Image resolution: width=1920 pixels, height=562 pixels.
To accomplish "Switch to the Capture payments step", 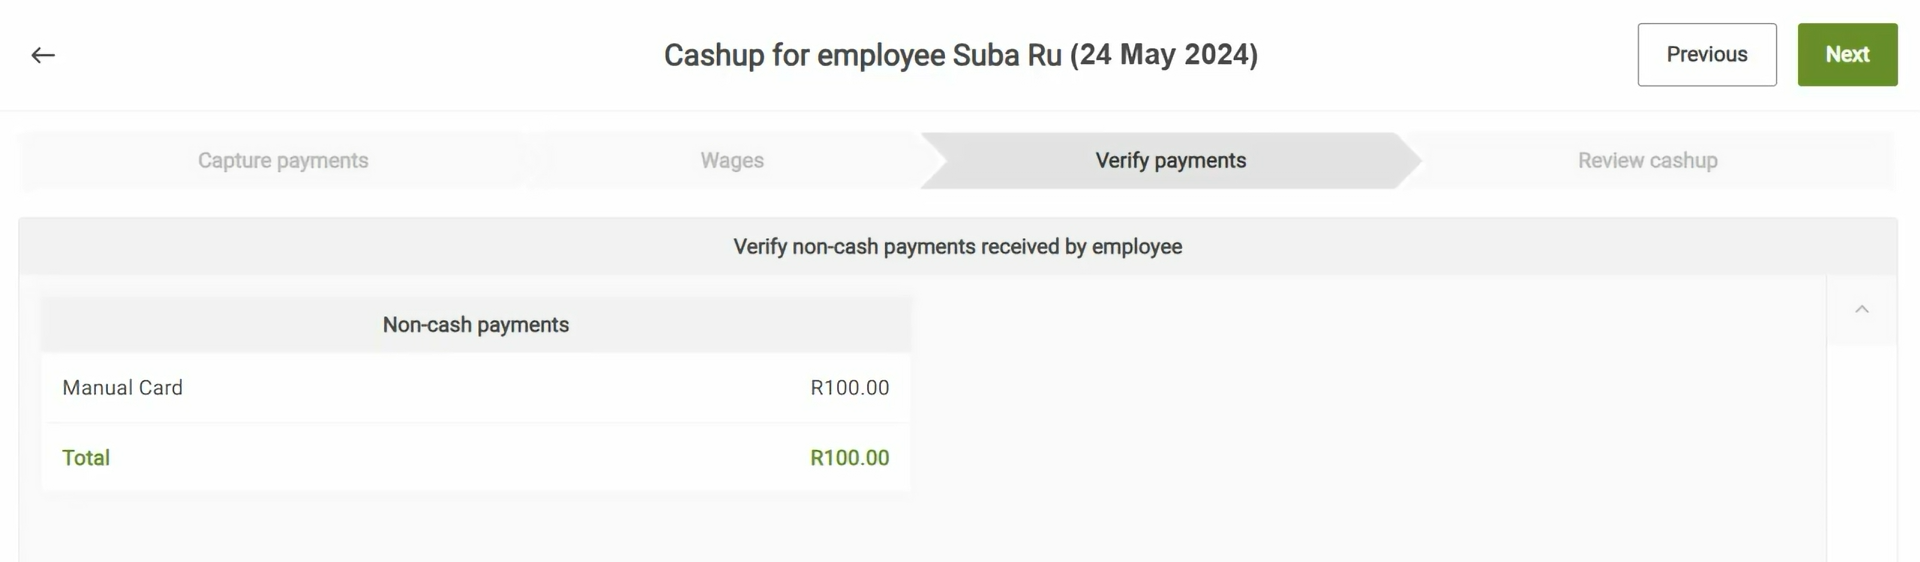I will pos(283,161).
